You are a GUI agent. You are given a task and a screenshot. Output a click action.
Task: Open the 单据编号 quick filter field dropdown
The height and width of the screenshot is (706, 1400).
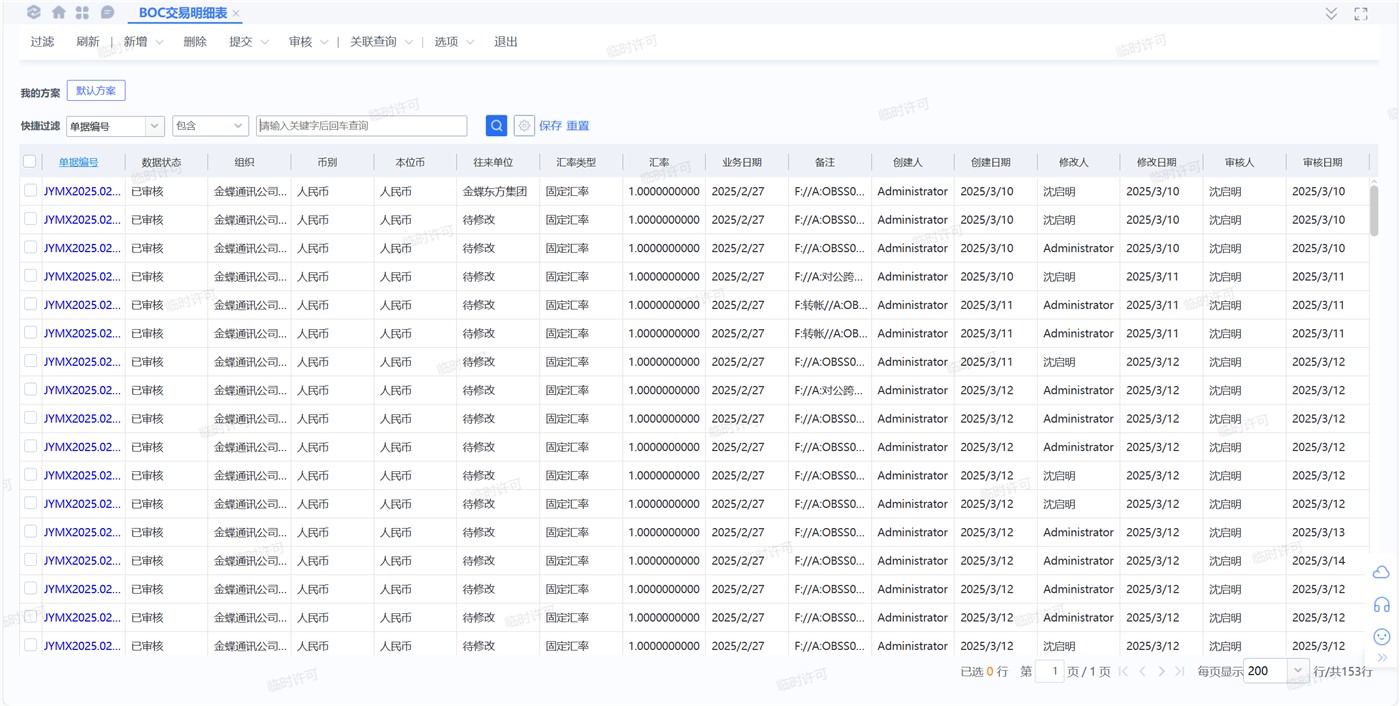(154, 126)
